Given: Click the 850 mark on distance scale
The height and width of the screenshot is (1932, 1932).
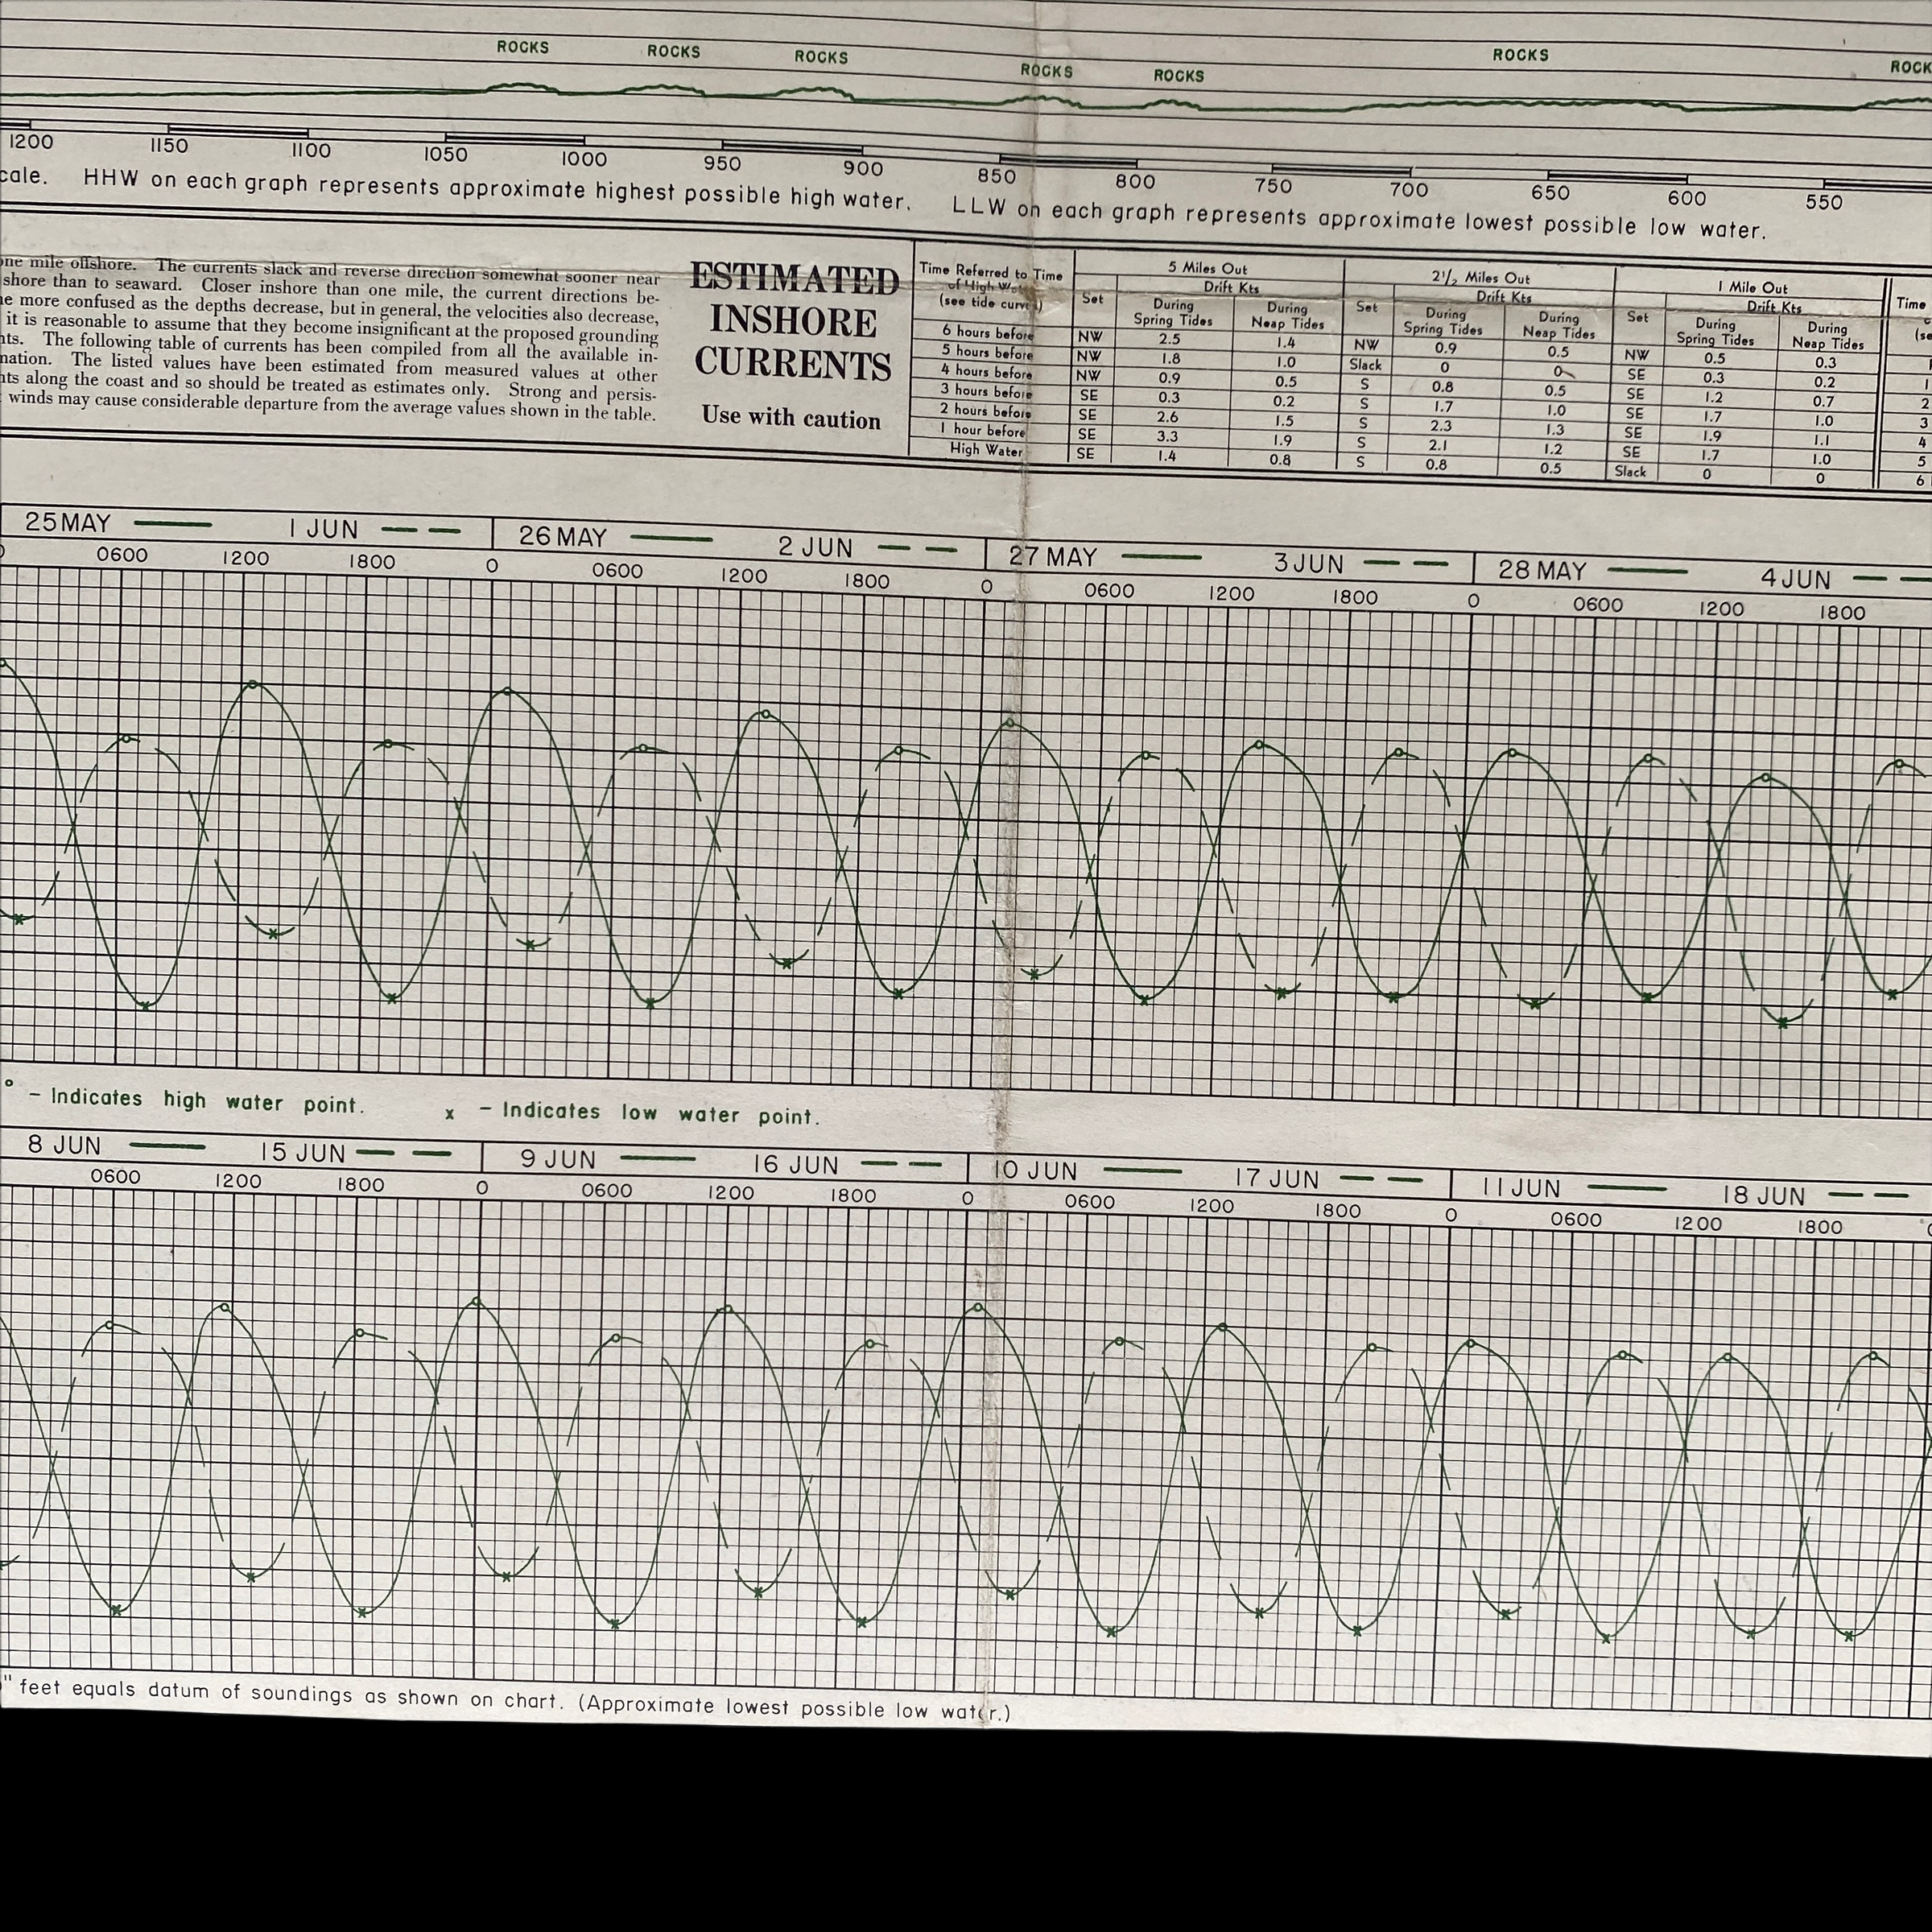Looking at the screenshot, I should click(996, 177).
